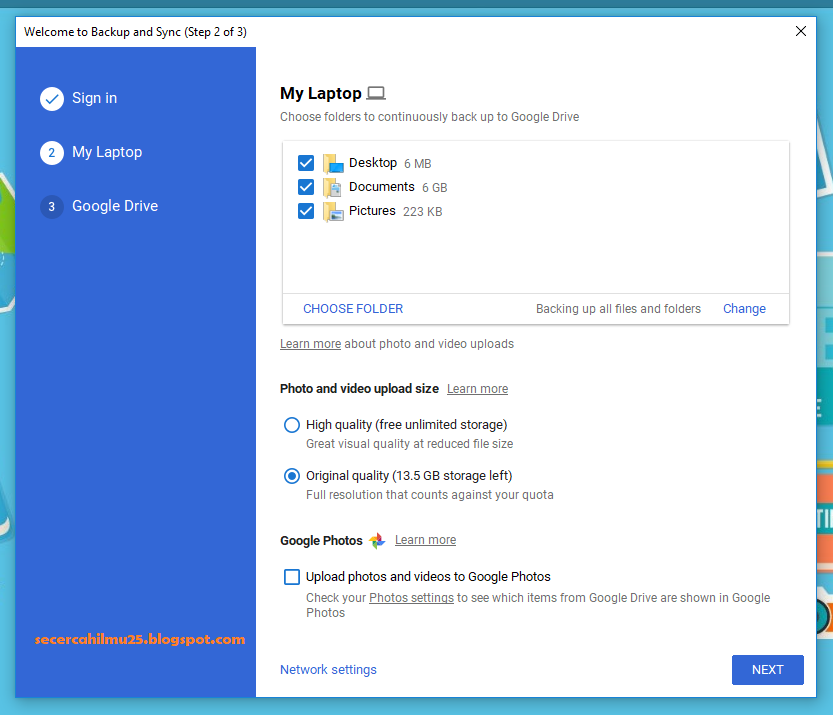Click the 6 MB Desktop size value
This screenshot has height=715, width=833.
418,164
